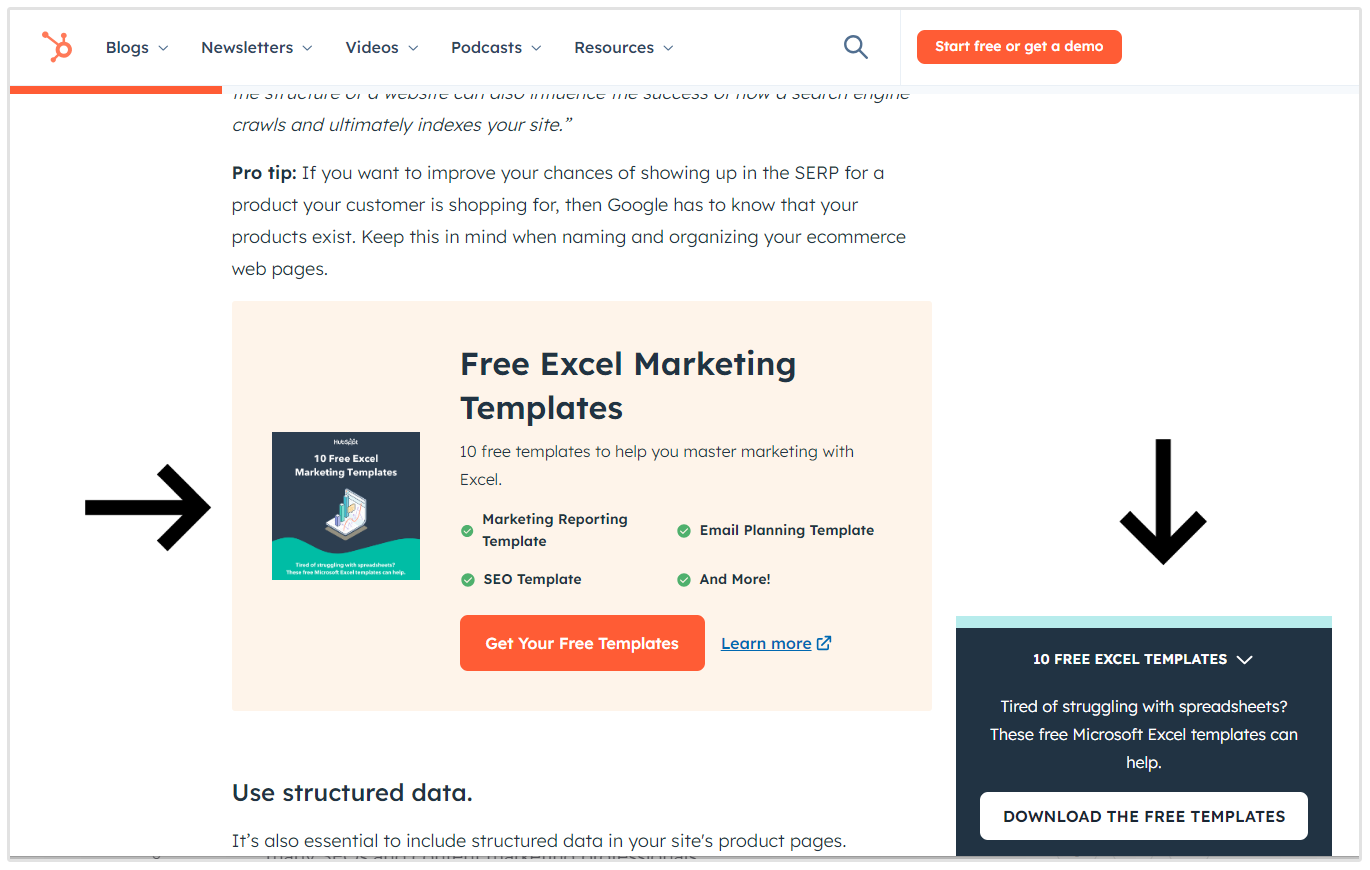1370x870 pixels.
Task: Click the black downward-pointing arrow
Action: coord(1162,501)
